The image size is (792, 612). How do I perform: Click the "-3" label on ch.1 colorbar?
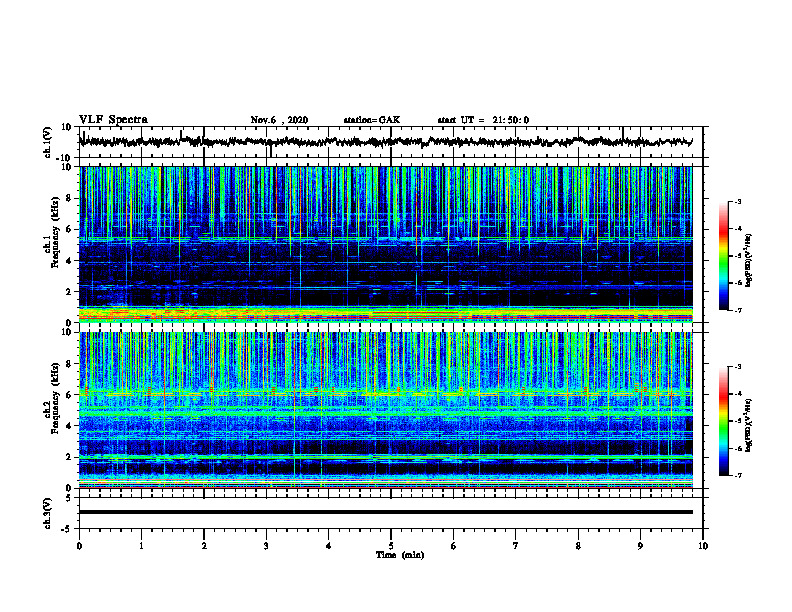(x=738, y=201)
